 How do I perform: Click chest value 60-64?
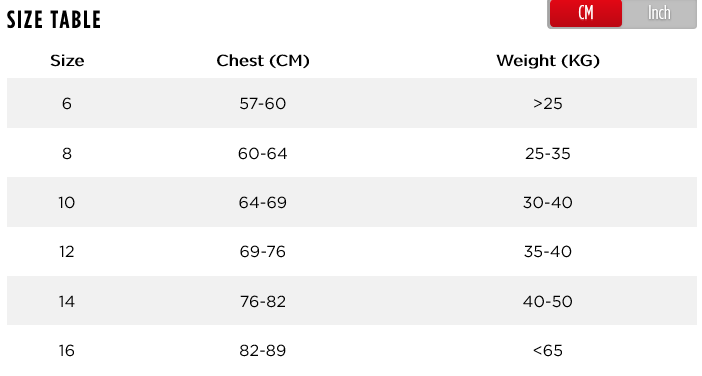263,154
